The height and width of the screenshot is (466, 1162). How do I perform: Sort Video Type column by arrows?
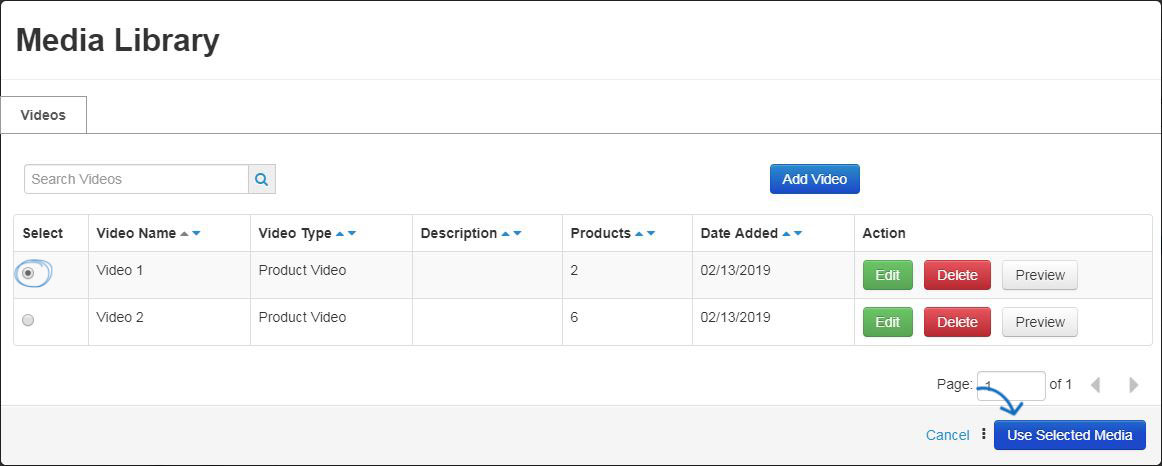(x=345, y=233)
